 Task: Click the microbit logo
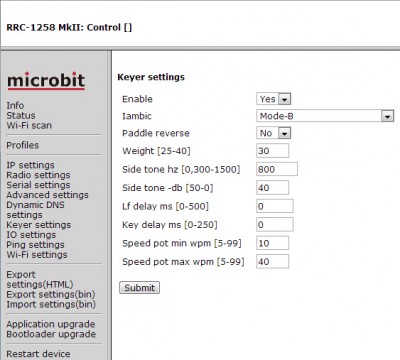pos(46,81)
